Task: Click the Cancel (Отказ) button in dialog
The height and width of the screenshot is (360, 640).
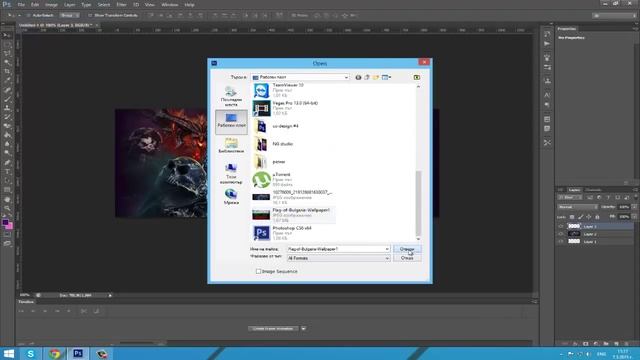Action: (x=407, y=258)
